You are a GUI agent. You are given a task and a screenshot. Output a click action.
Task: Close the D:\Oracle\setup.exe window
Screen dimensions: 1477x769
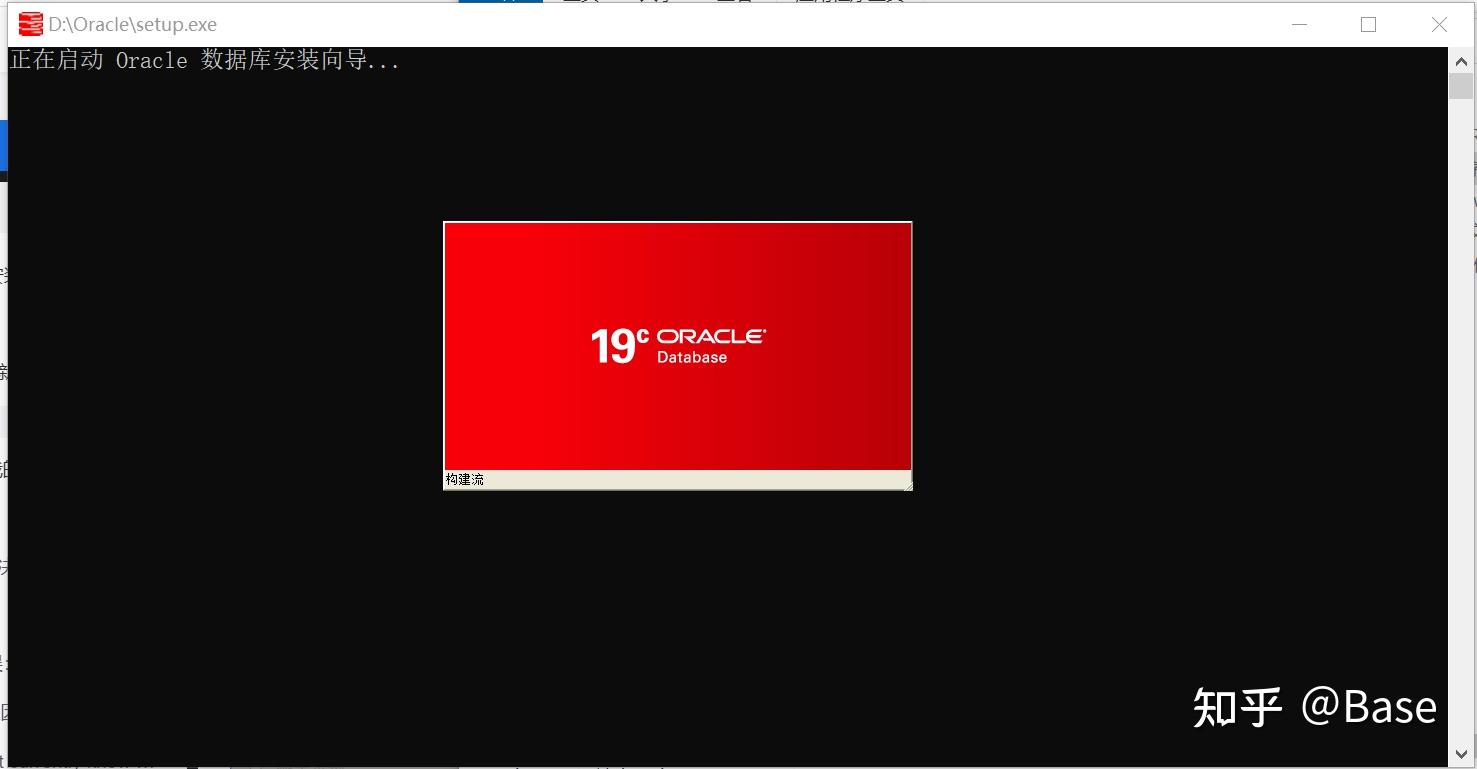(x=1439, y=24)
